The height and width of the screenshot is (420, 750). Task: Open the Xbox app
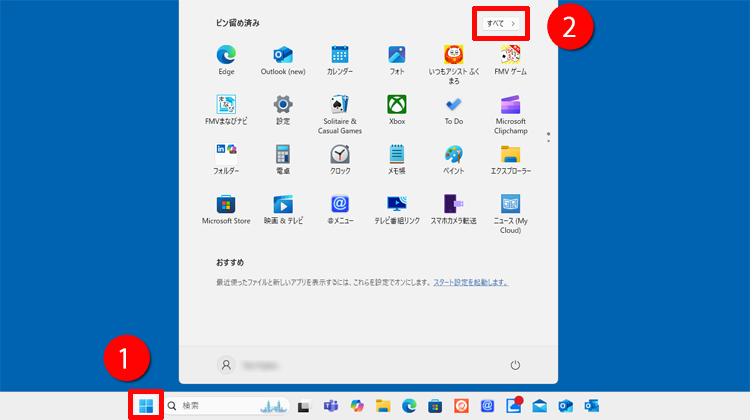tap(397, 110)
